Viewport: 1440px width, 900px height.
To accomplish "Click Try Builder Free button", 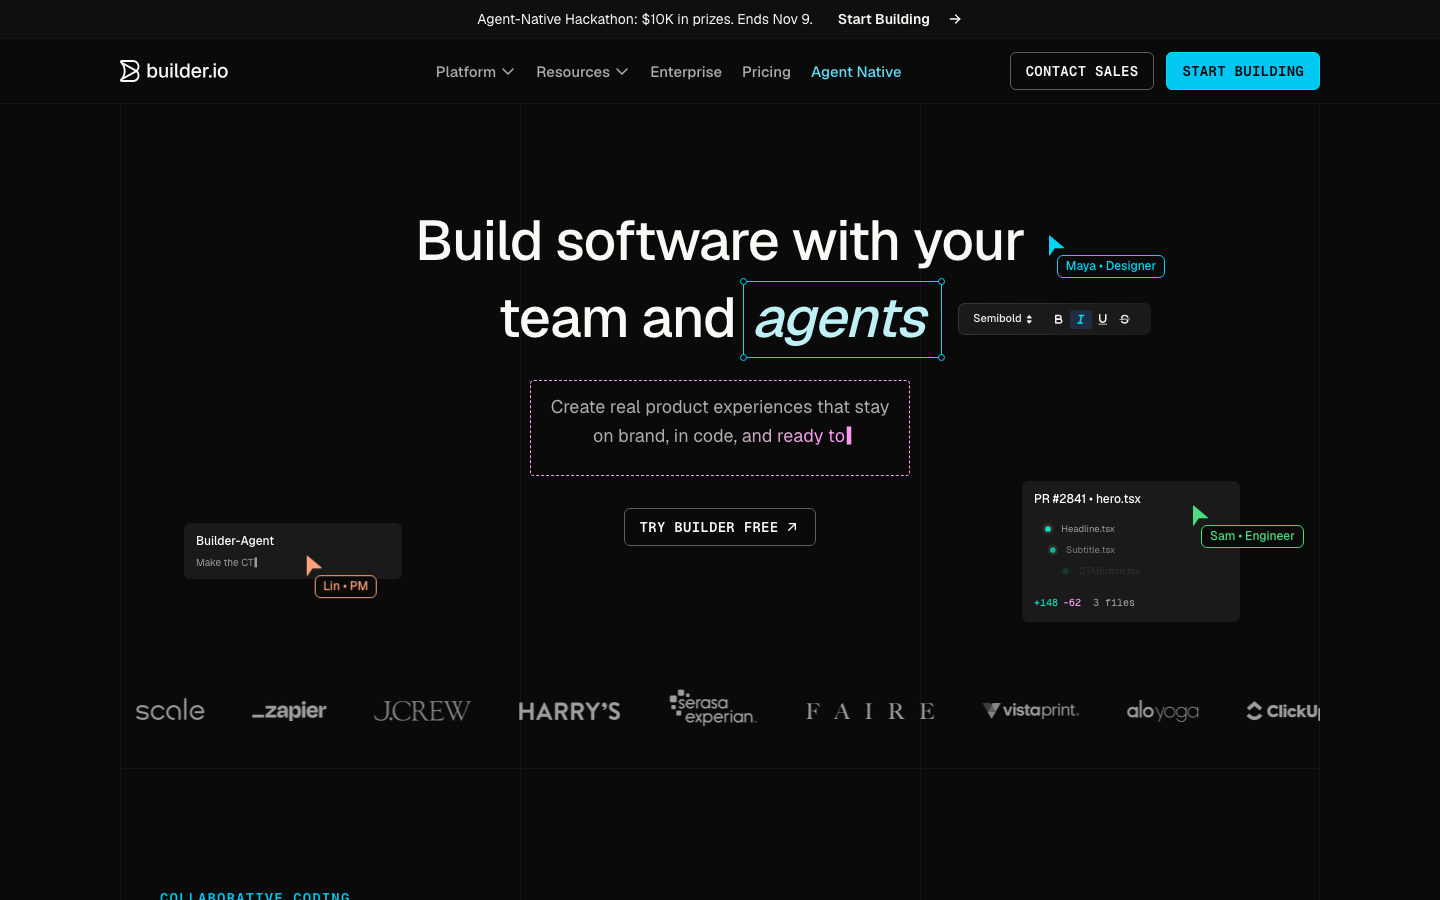I will 720,527.
